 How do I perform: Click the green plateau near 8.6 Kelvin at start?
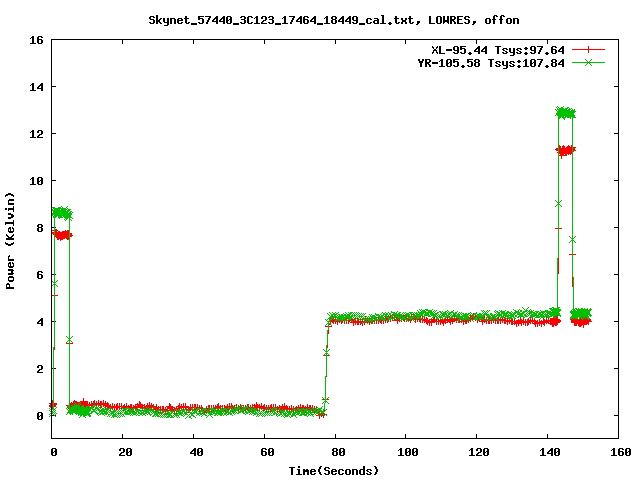tap(62, 213)
